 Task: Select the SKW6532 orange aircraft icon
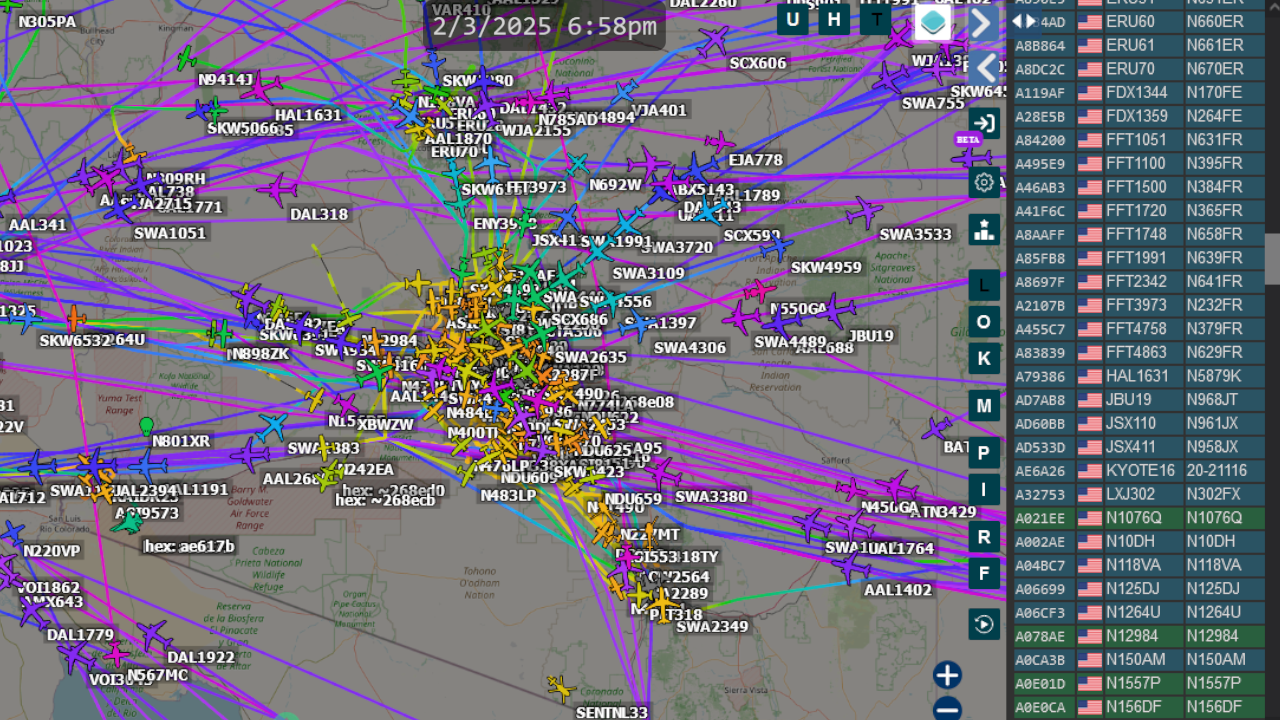coord(75,319)
